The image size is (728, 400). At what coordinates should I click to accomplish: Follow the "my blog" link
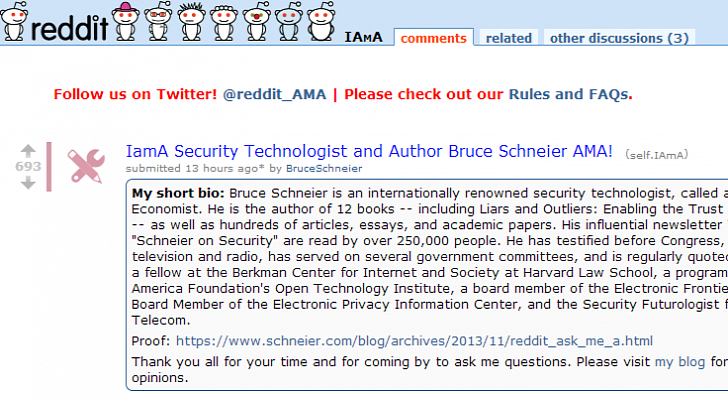[x=679, y=362]
